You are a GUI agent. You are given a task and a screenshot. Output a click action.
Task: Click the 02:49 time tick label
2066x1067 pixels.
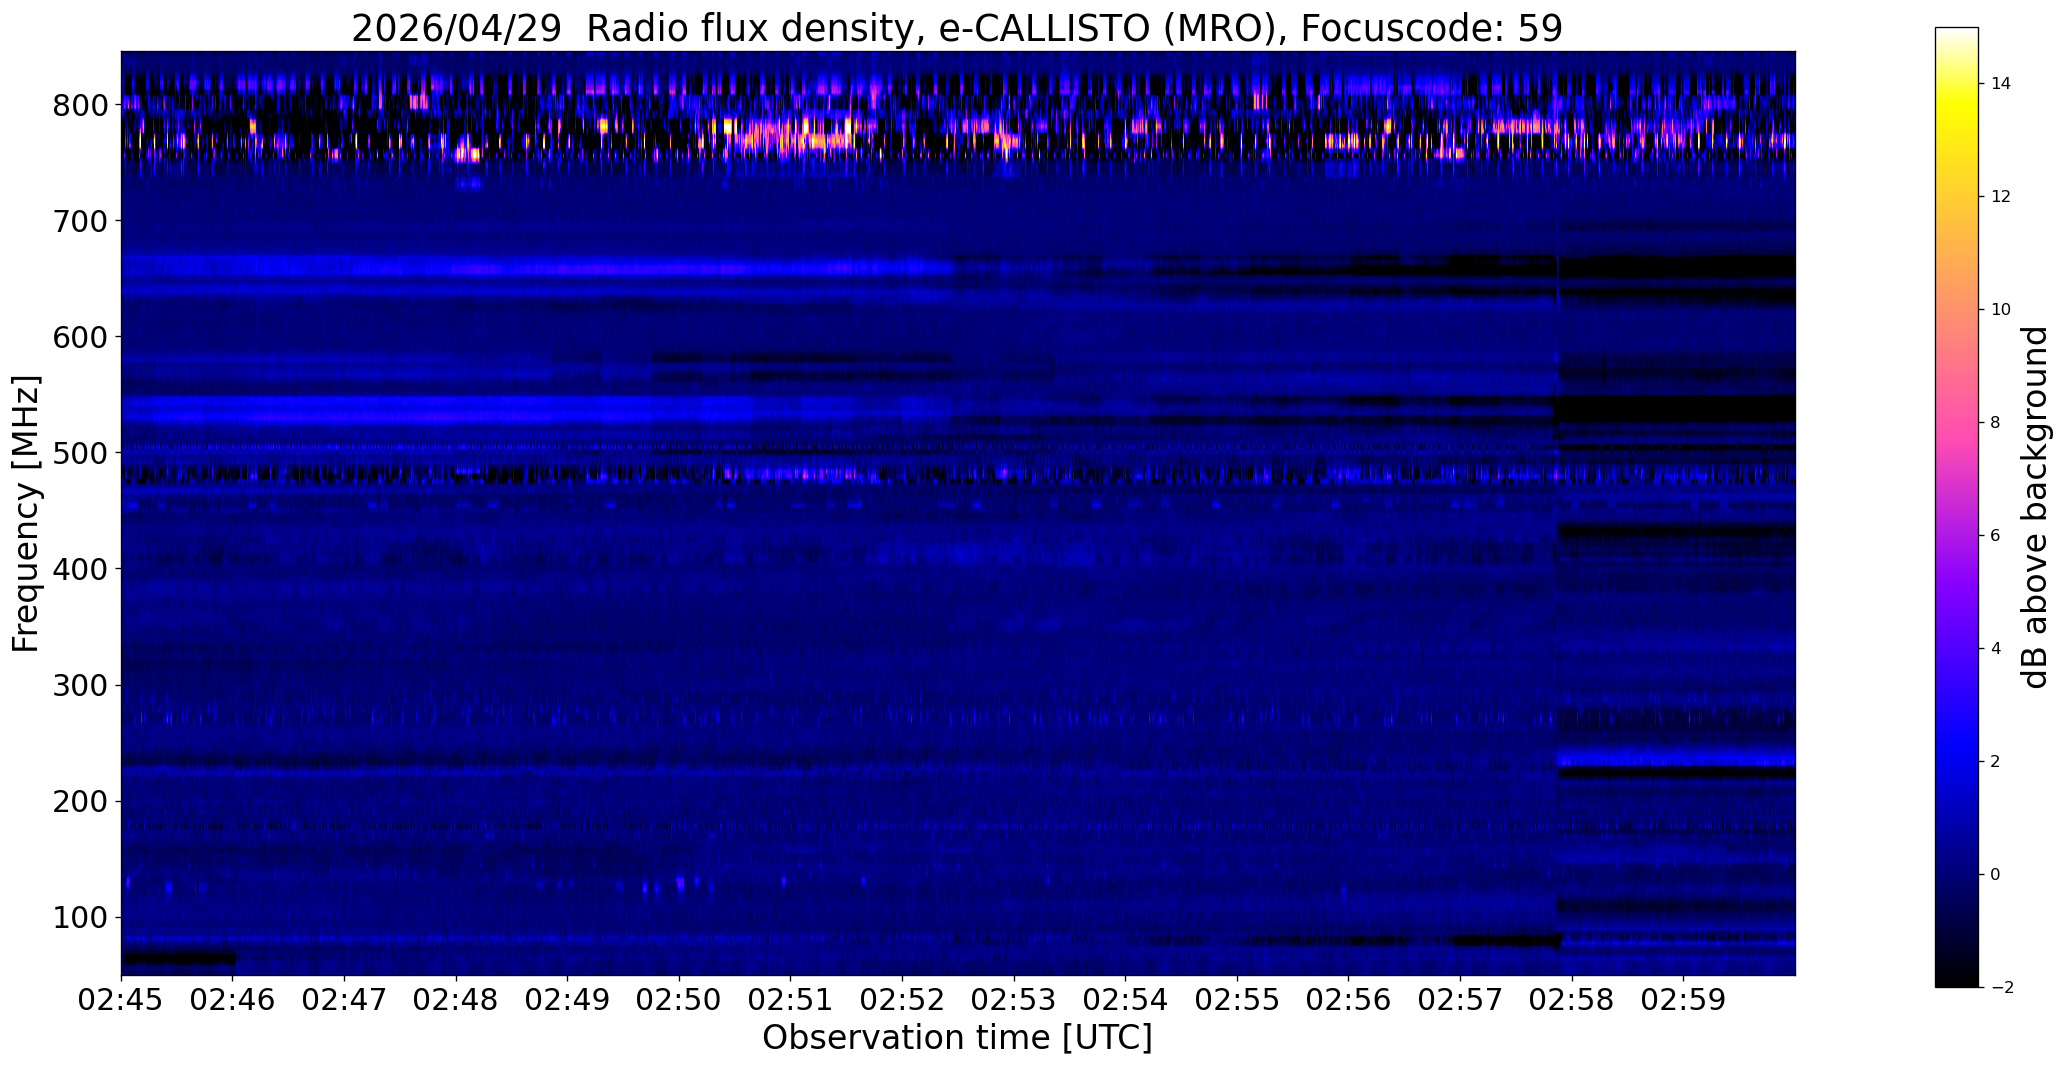click(x=568, y=1001)
